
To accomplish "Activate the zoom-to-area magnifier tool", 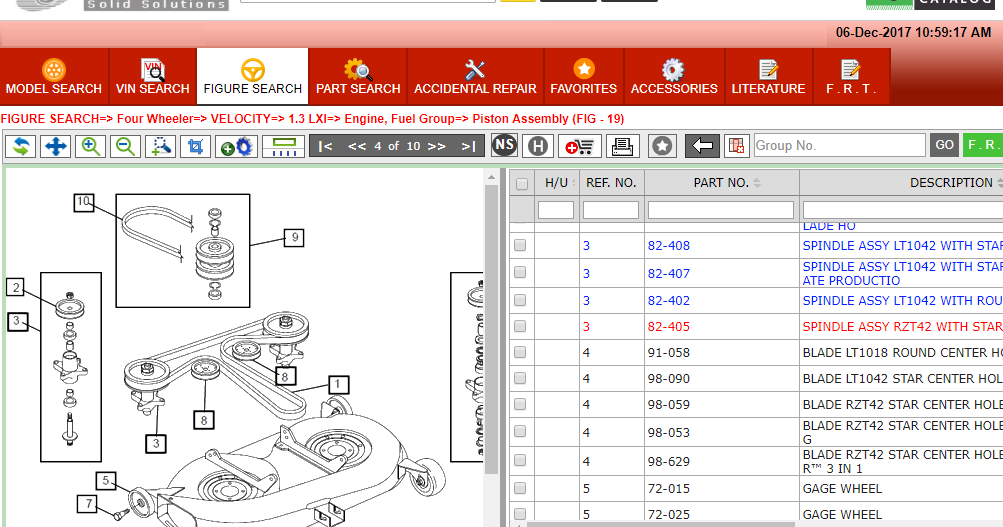I will (160, 146).
